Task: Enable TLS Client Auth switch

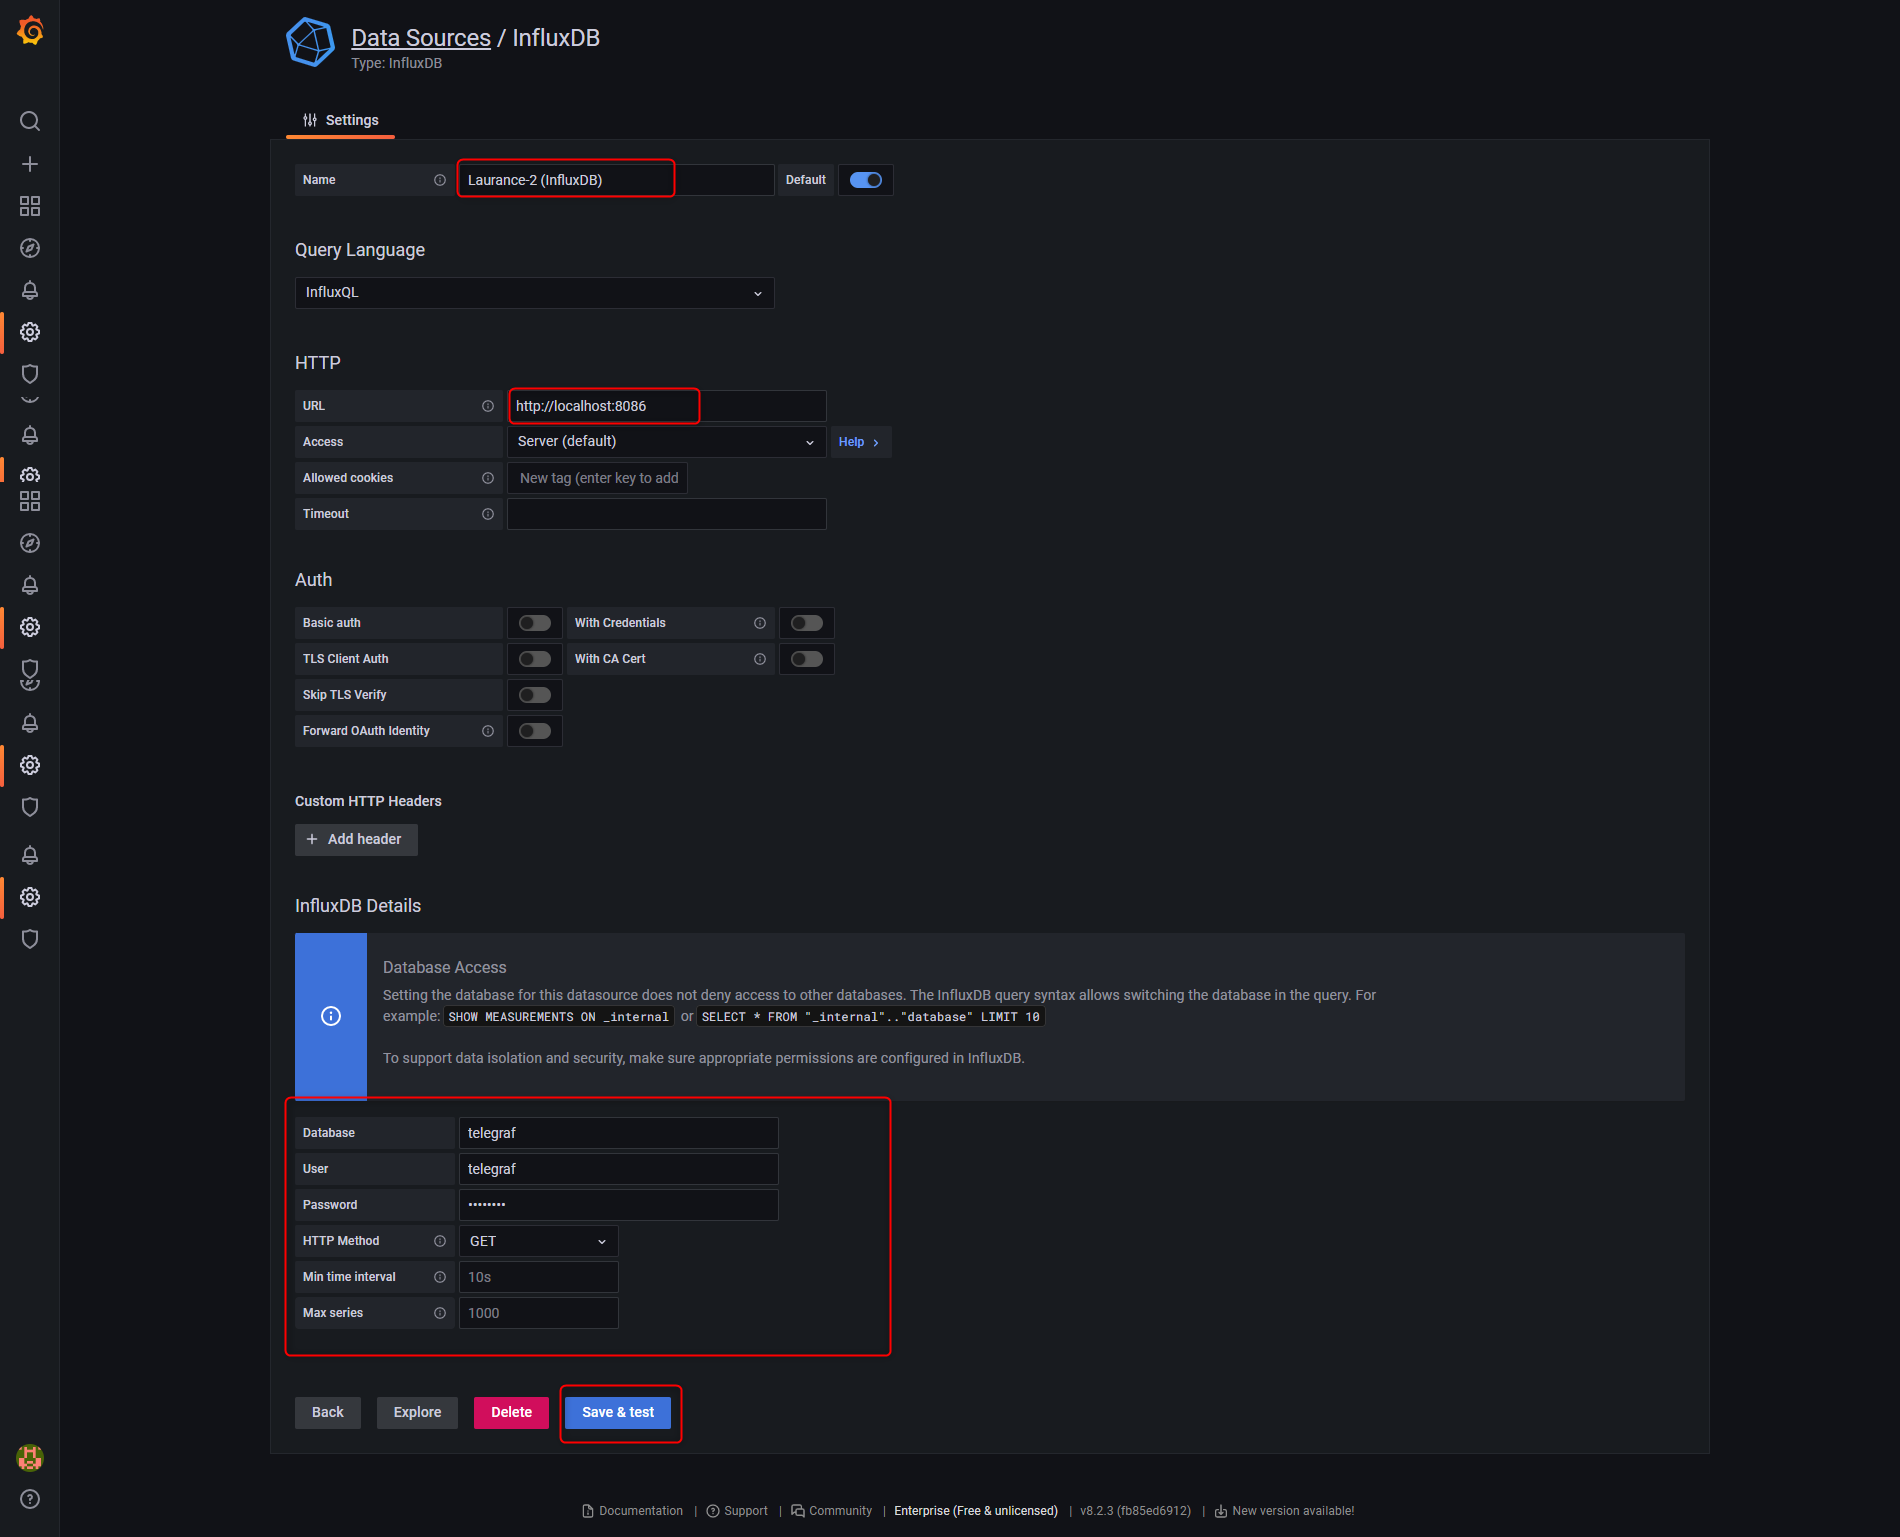Action: (535, 659)
